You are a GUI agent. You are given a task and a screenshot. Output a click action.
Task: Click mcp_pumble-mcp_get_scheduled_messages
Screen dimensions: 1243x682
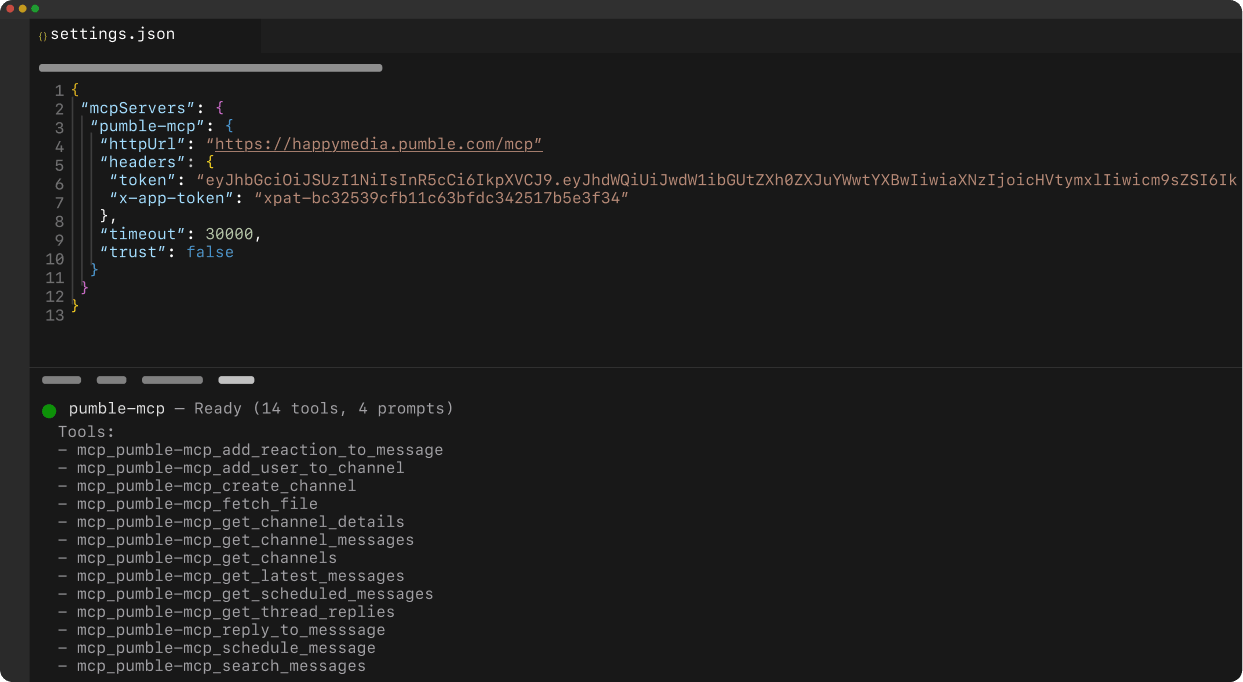(x=255, y=594)
